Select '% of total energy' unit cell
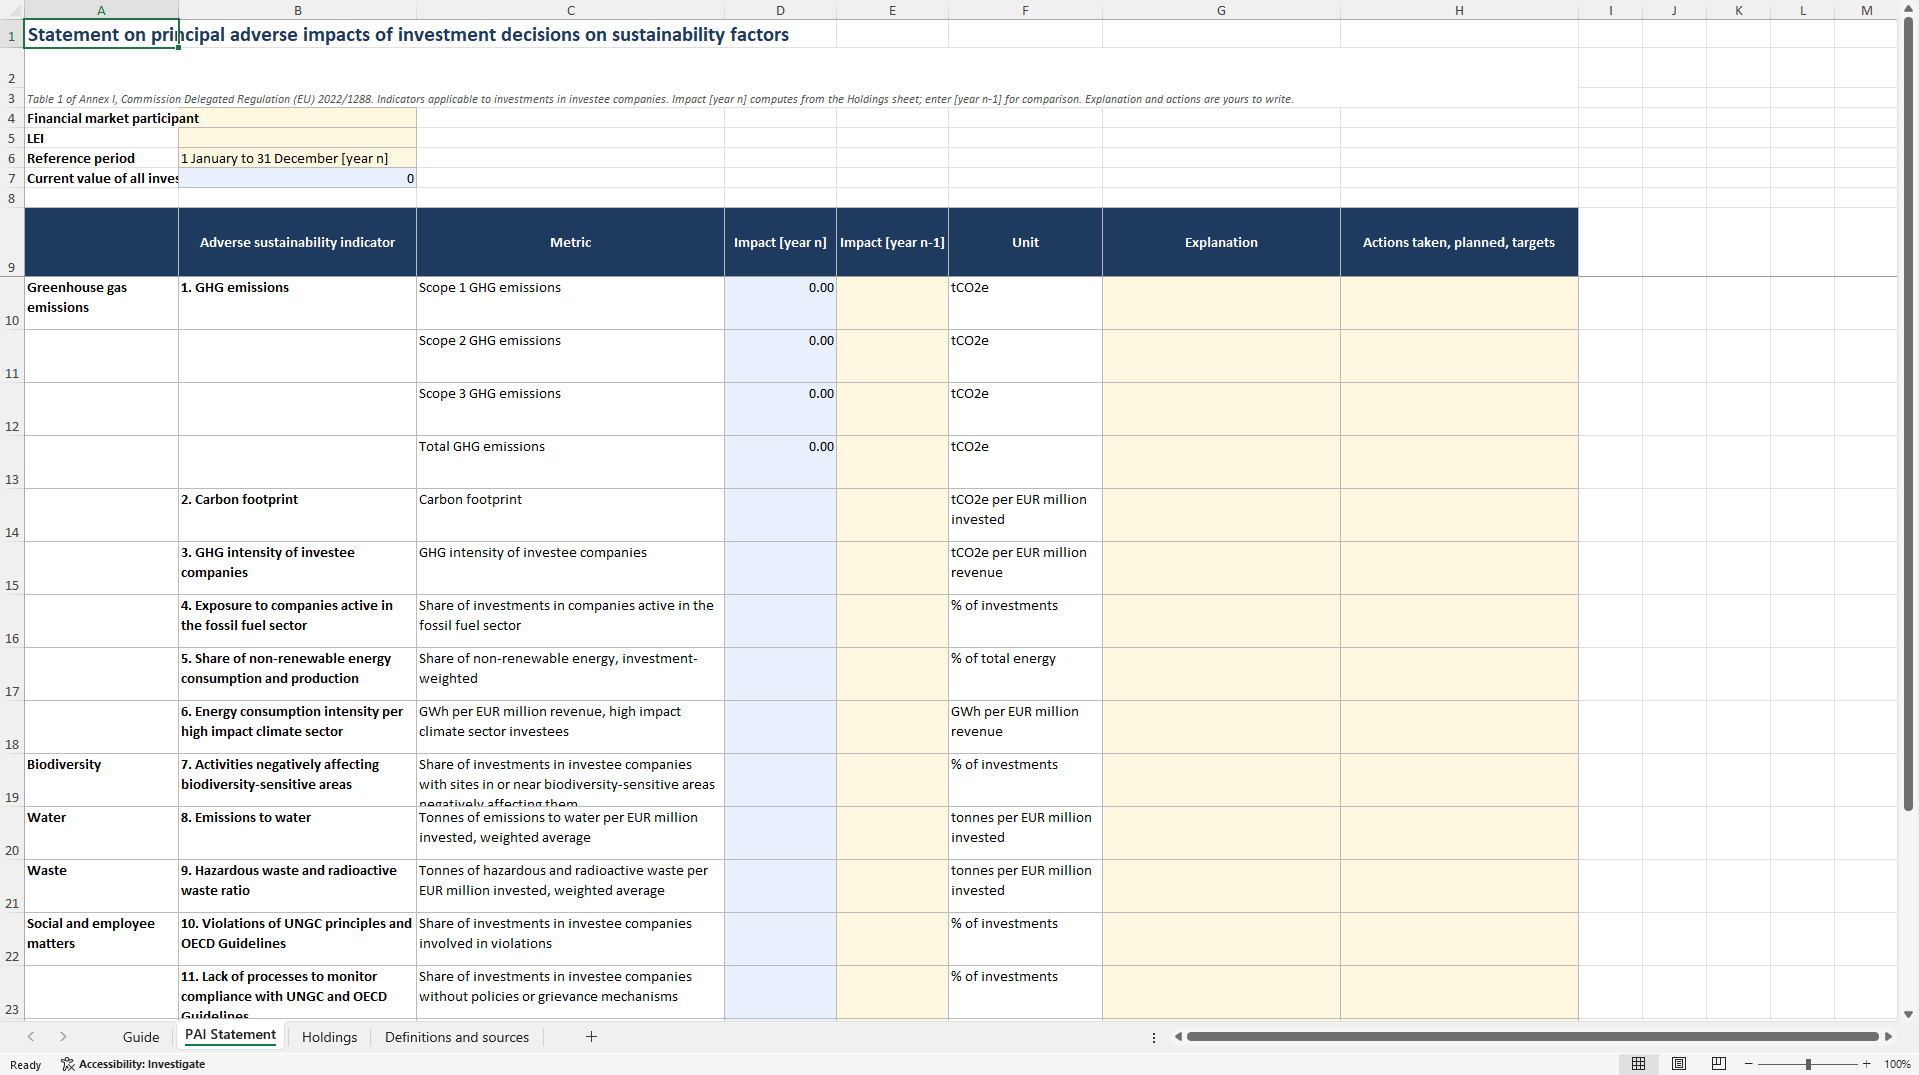Screen dimensions: 1919x1075 pos(1025,674)
